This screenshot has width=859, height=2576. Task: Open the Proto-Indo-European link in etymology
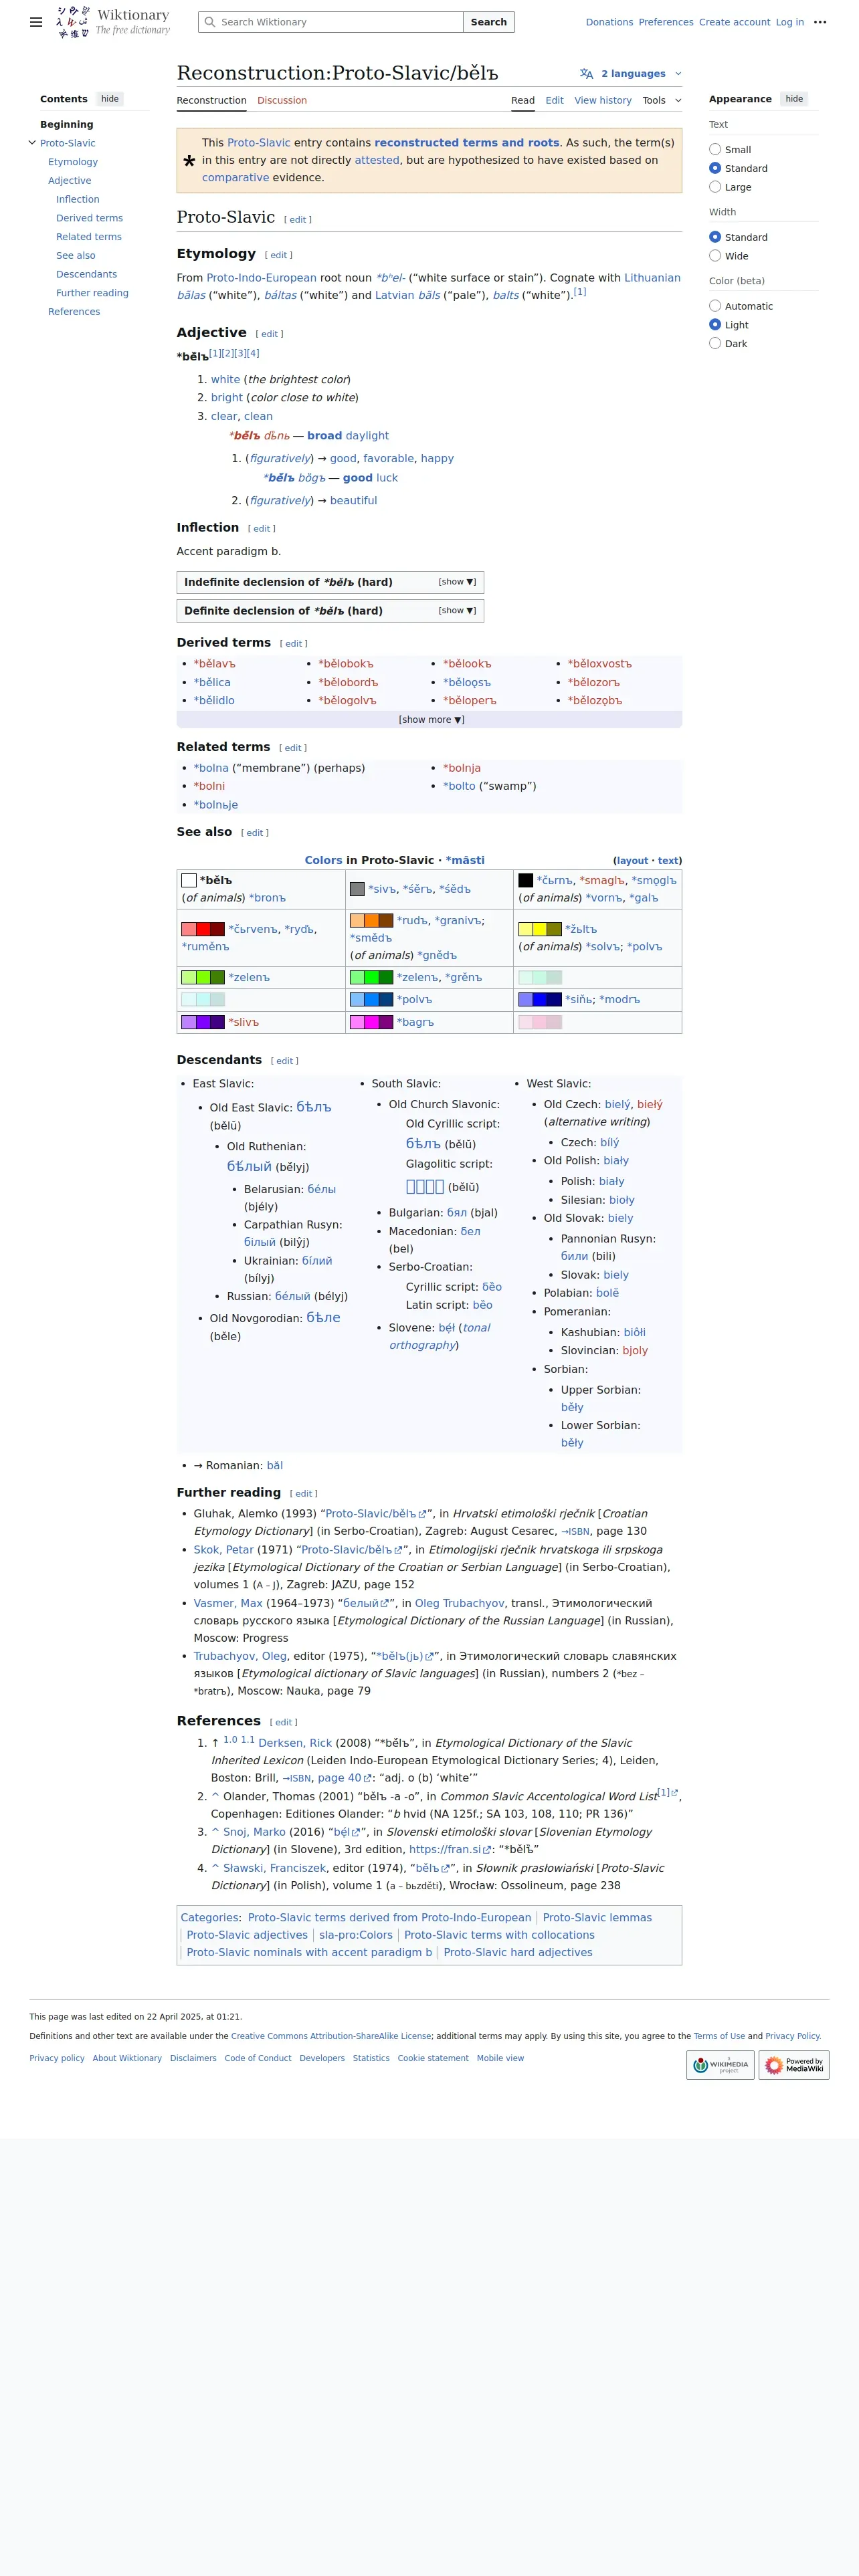click(x=261, y=278)
